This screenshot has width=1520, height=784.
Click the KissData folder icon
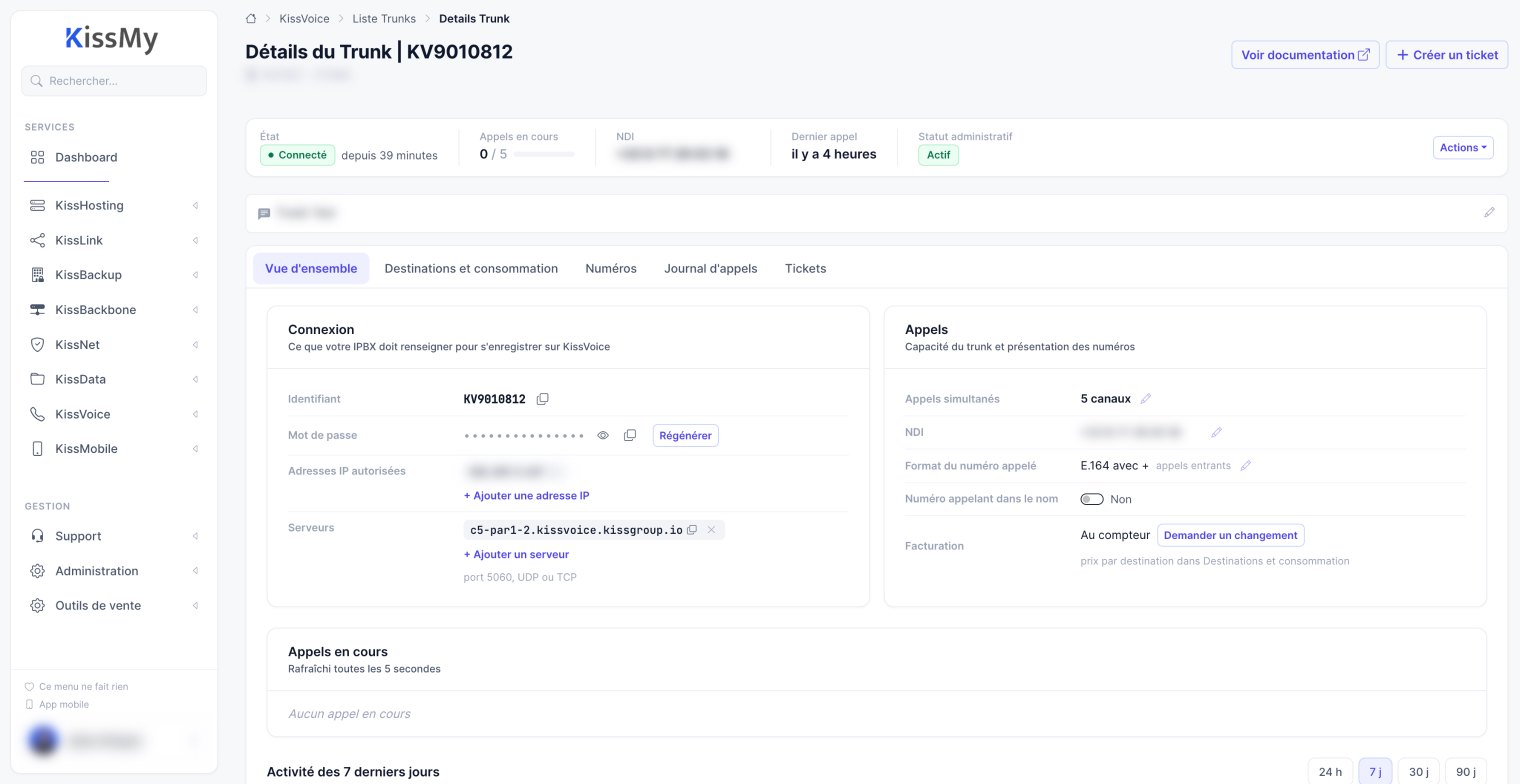point(37,379)
